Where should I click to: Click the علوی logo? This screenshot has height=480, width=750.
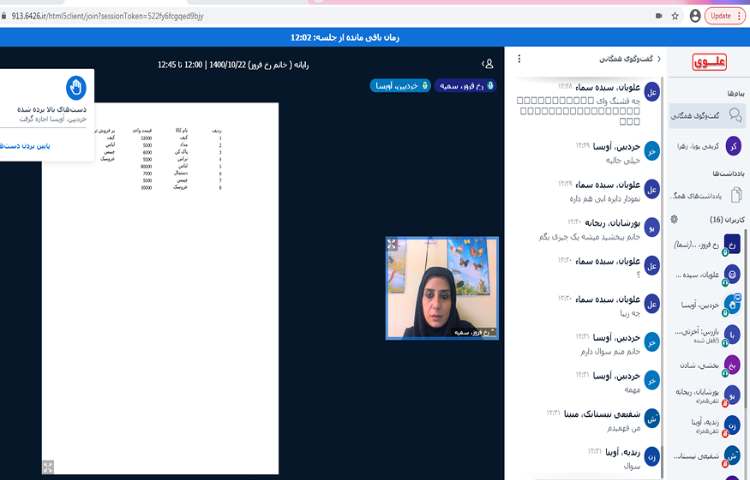[x=709, y=62]
